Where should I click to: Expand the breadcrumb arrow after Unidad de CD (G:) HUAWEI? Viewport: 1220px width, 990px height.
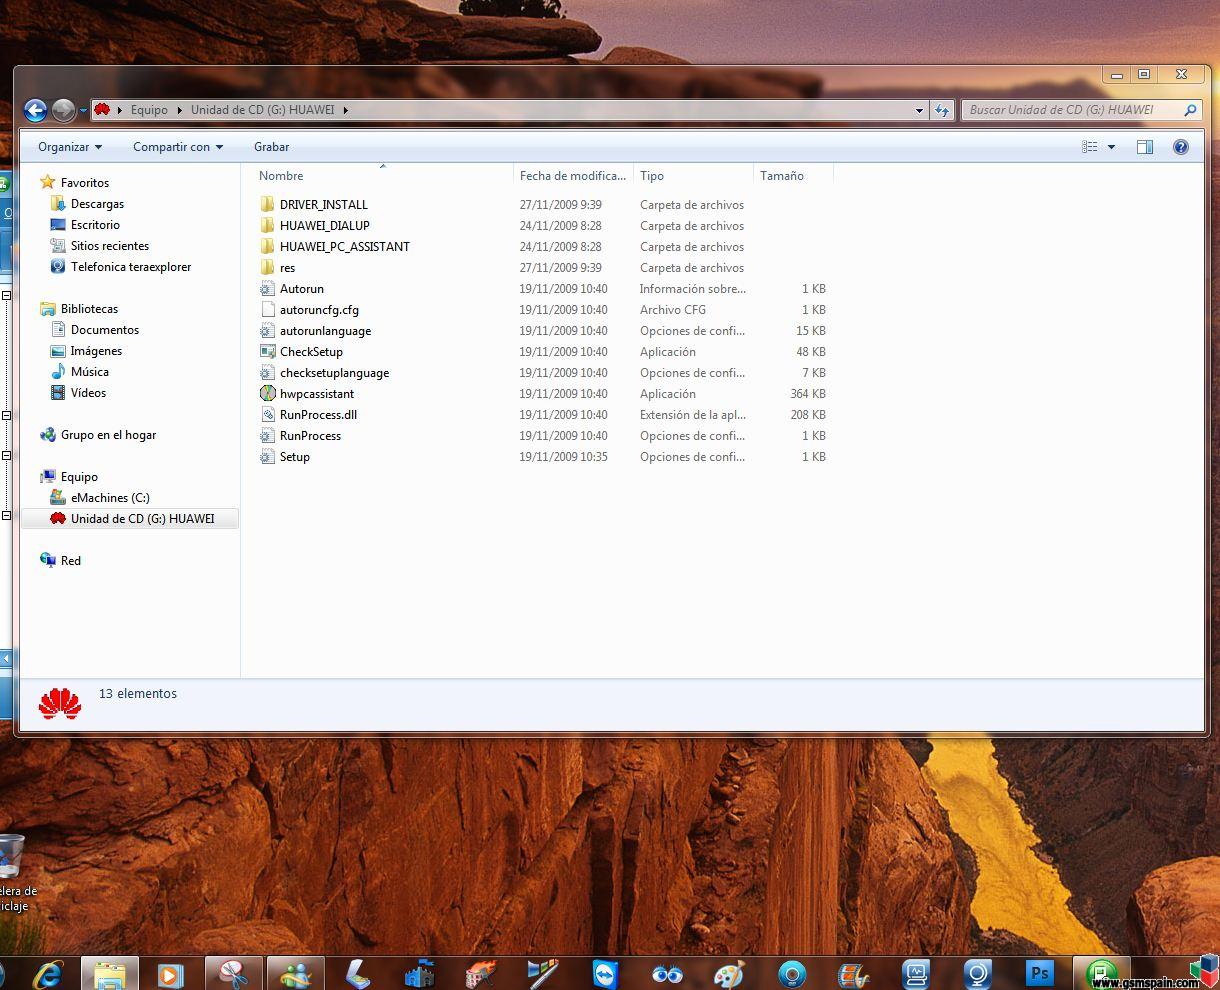[x=346, y=110]
